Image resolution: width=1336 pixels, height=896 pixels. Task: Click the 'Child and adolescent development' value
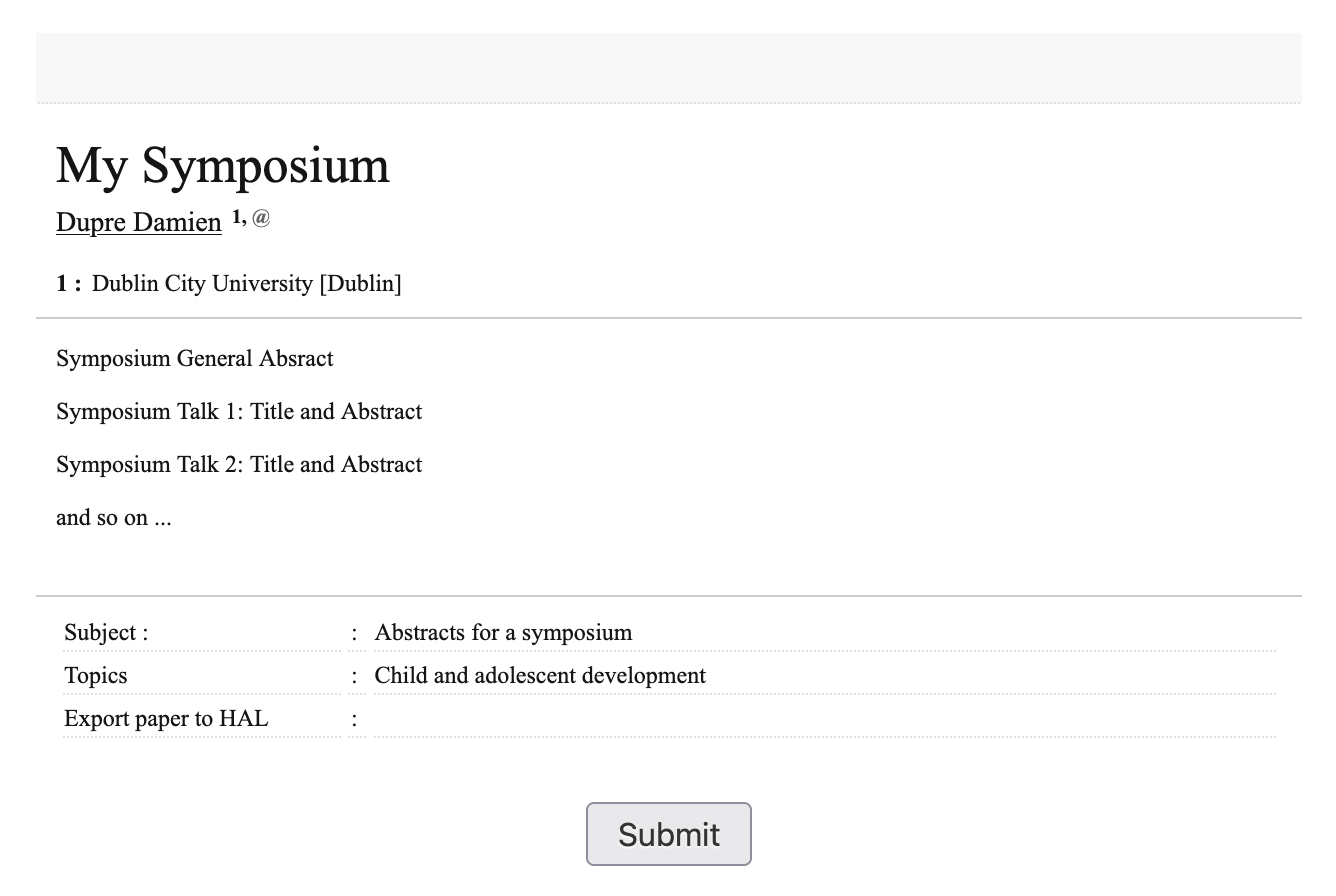[x=540, y=675]
